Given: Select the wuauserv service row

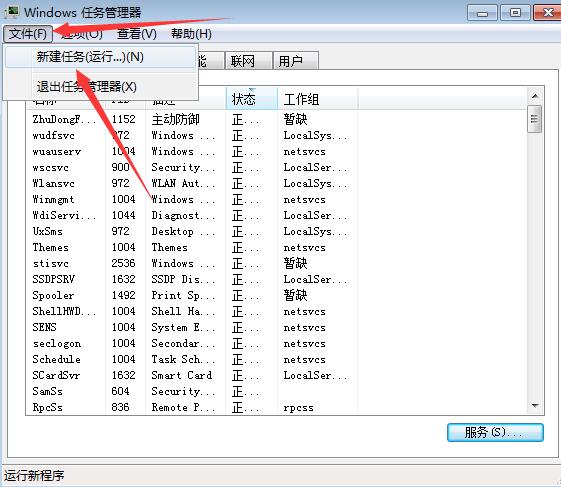Looking at the screenshot, I should [192, 151].
